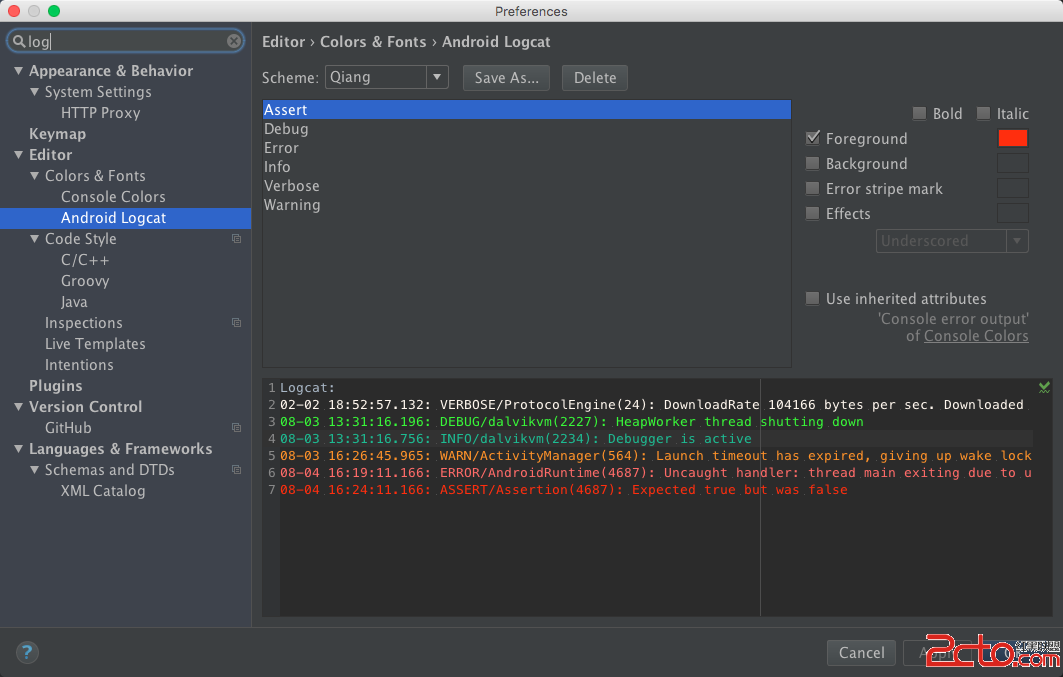Click the copy icon beside Inspections

pos(237,323)
